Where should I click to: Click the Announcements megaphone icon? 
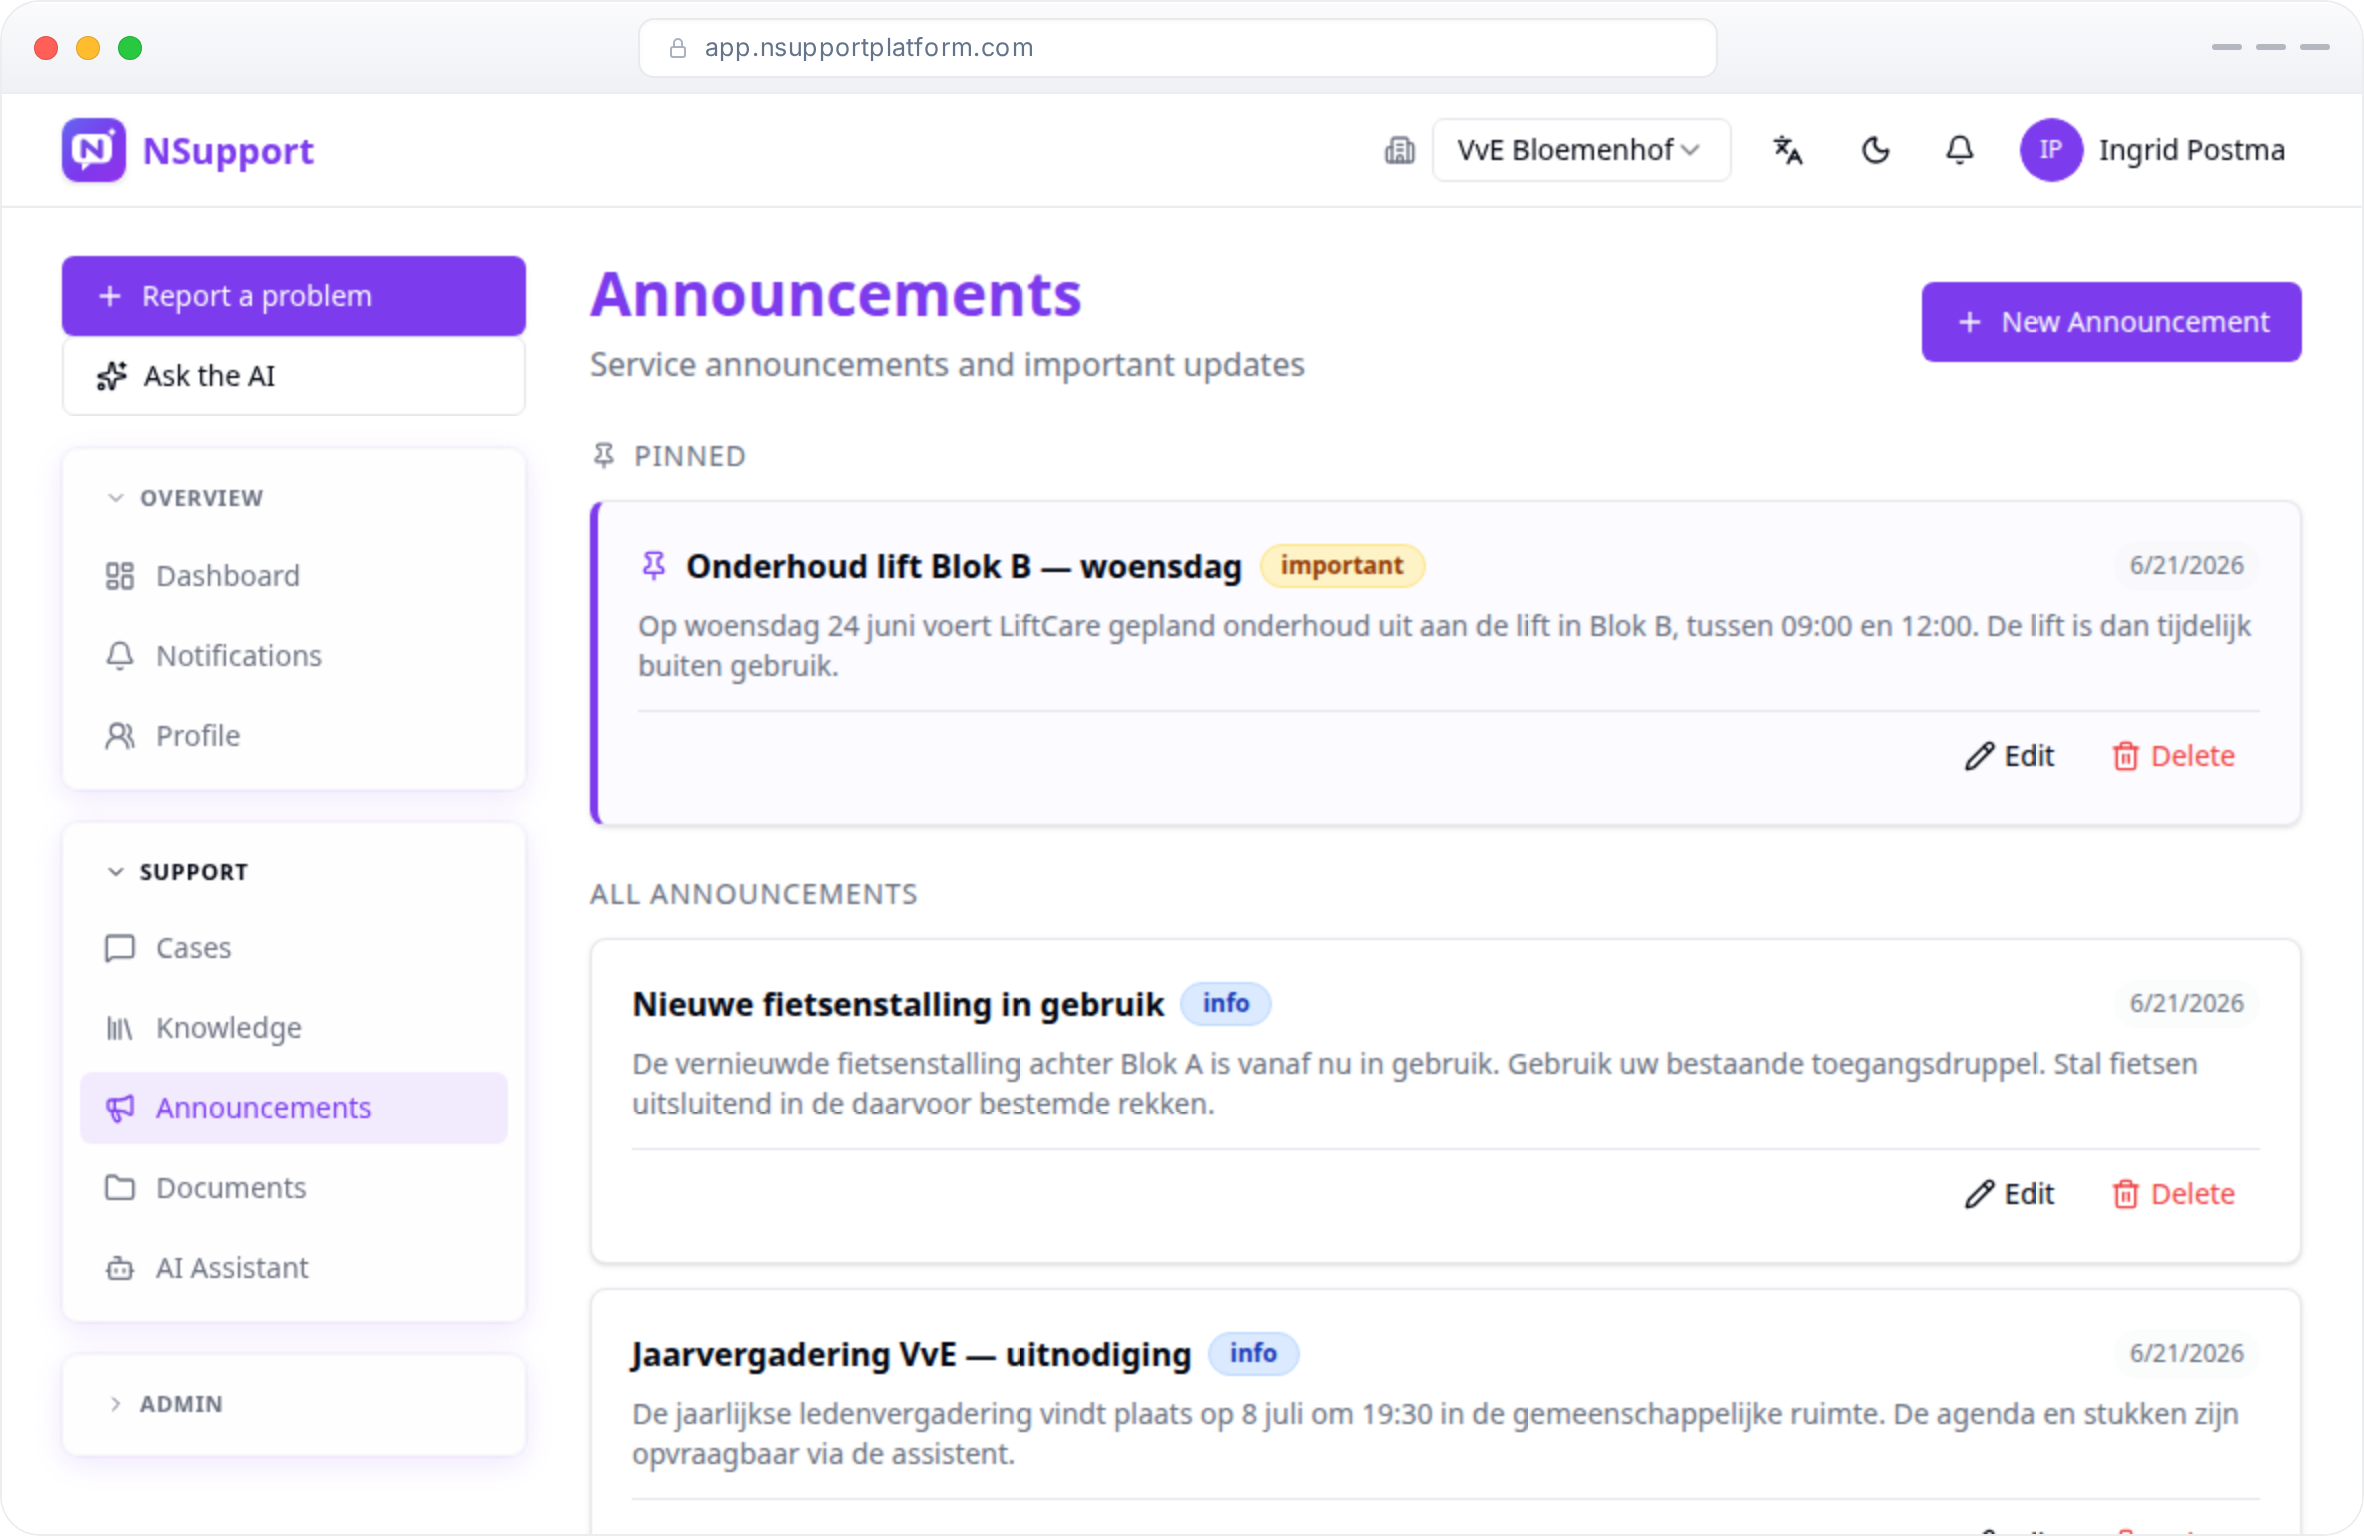click(120, 1108)
